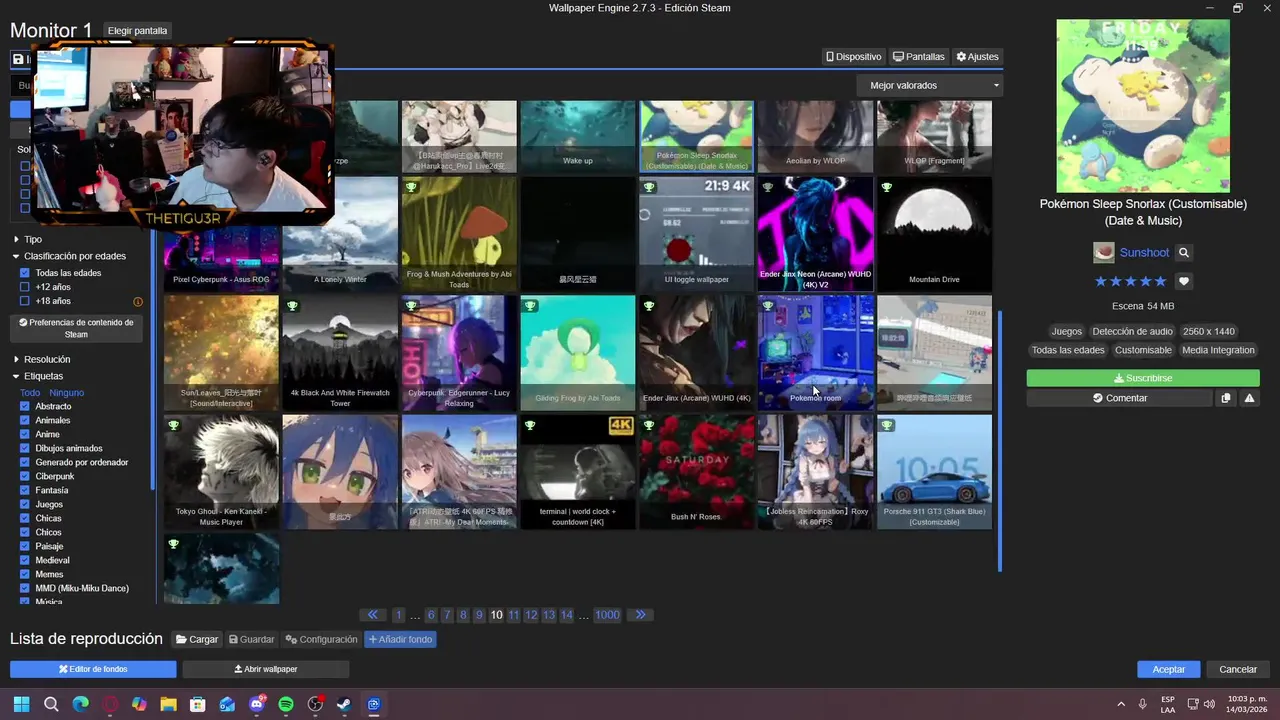Open playlist Configuración
The width and height of the screenshot is (1280, 720).
click(x=321, y=640)
